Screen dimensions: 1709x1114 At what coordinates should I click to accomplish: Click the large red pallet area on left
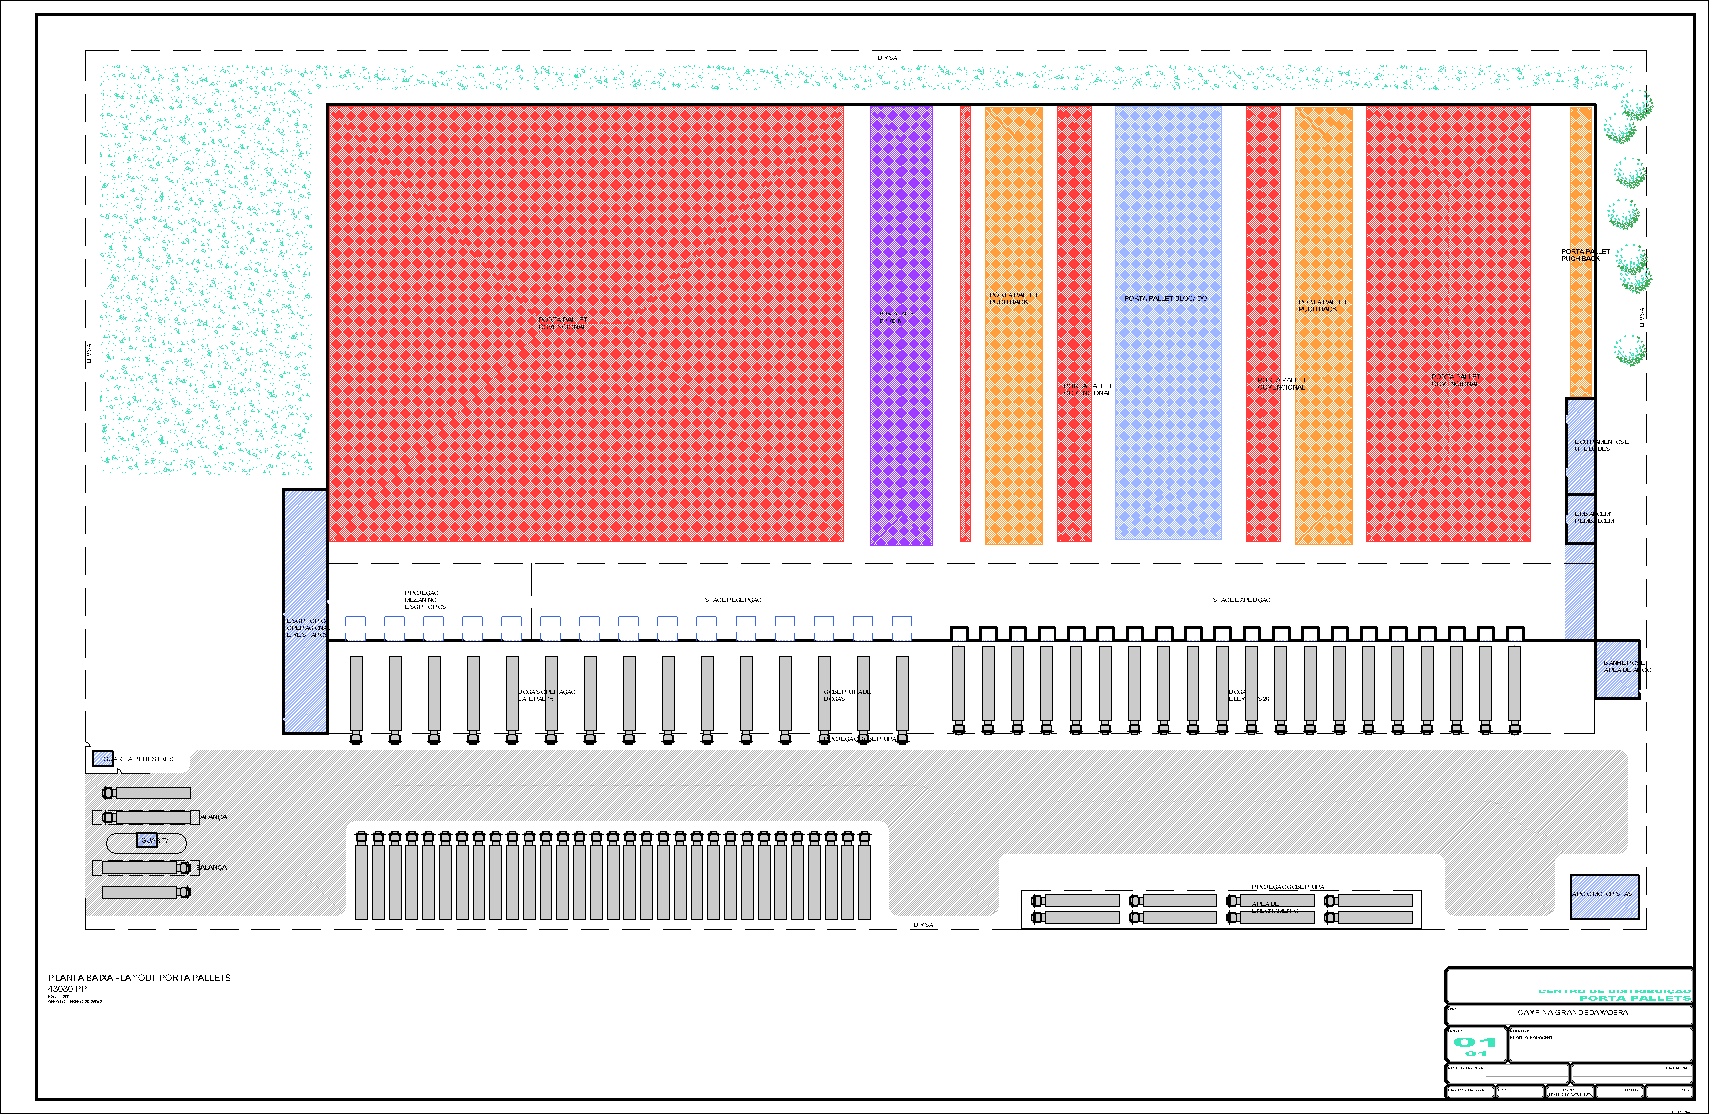585,322
